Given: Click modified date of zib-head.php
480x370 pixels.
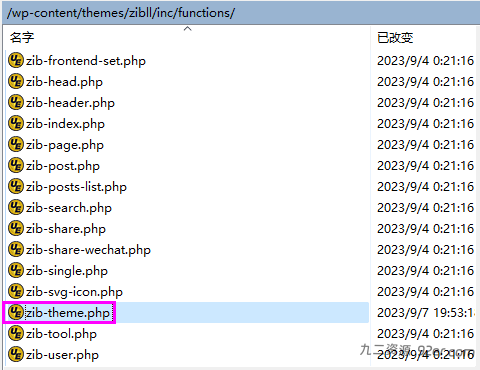Looking at the screenshot, I should 425,82.
